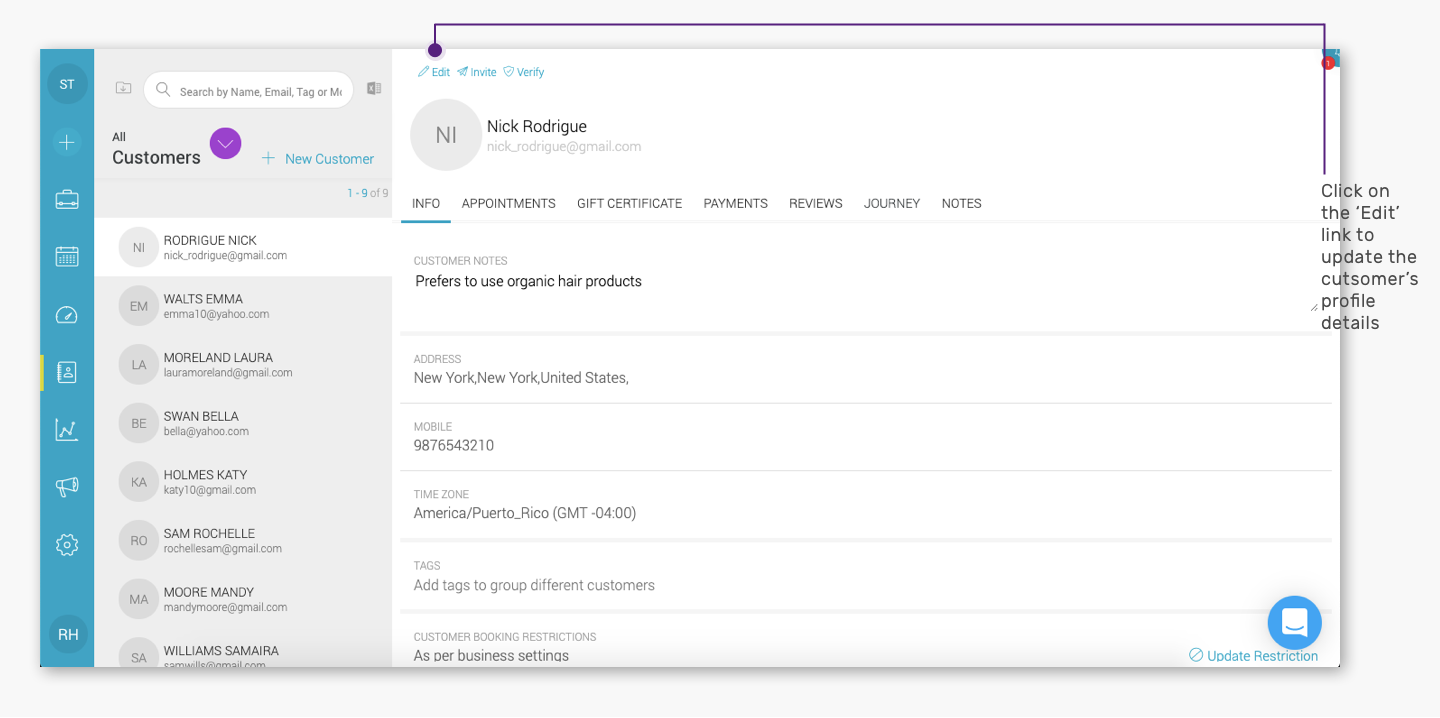Click the Verify link
The width and height of the screenshot is (1440, 718).
click(524, 72)
